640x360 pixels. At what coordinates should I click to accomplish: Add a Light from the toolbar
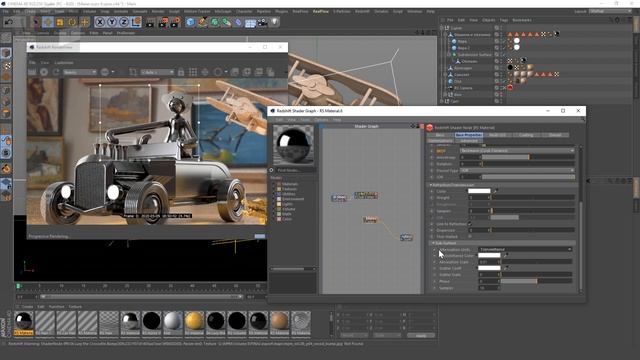[274, 22]
